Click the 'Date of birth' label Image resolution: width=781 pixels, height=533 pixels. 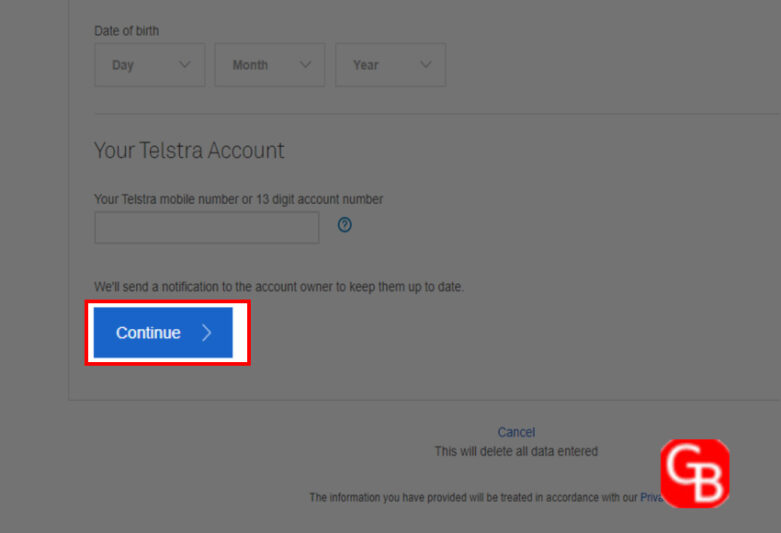tap(127, 31)
